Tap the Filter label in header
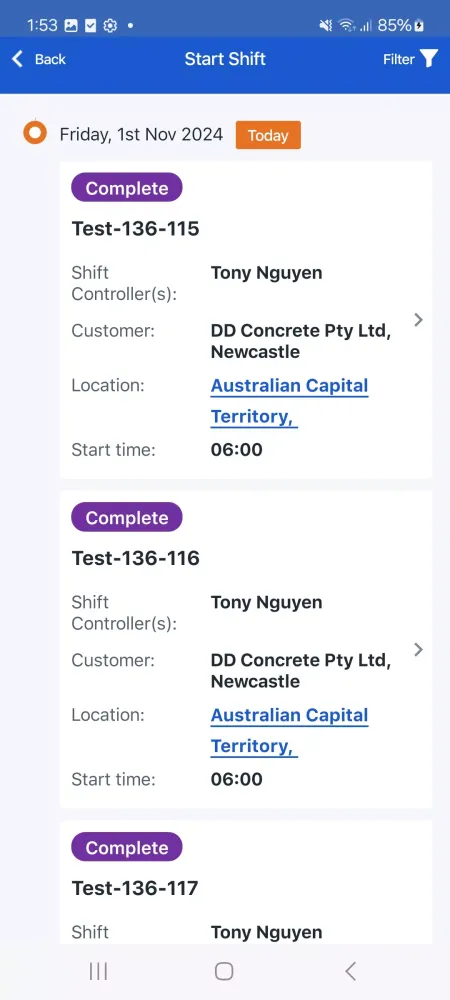 click(x=399, y=59)
